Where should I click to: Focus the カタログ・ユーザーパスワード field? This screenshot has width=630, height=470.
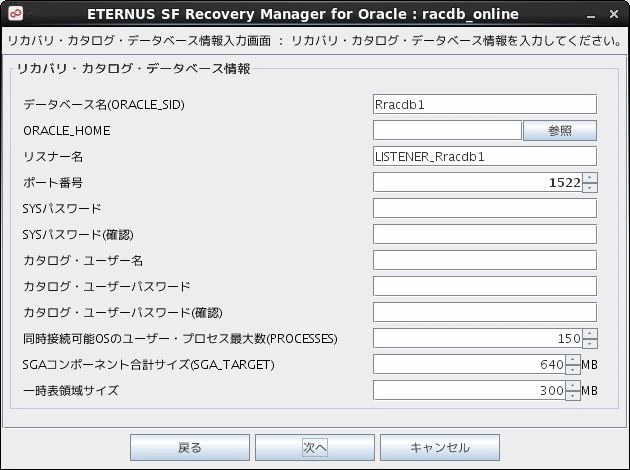pos(485,286)
